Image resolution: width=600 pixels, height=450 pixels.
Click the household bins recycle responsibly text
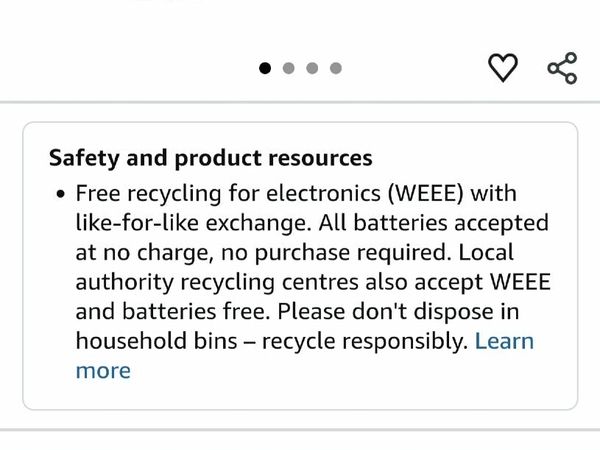tap(270, 341)
